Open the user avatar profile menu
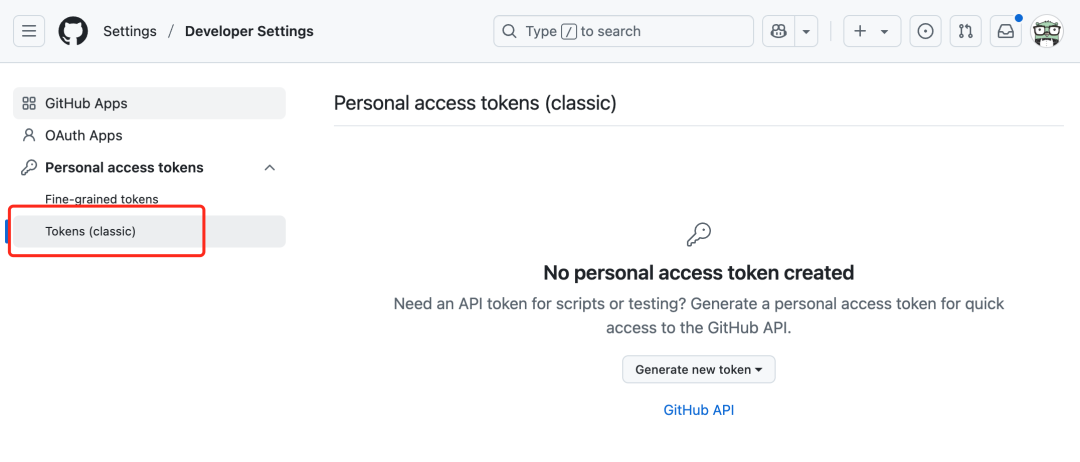The width and height of the screenshot is (1080, 462). (x=1047, y=31)
